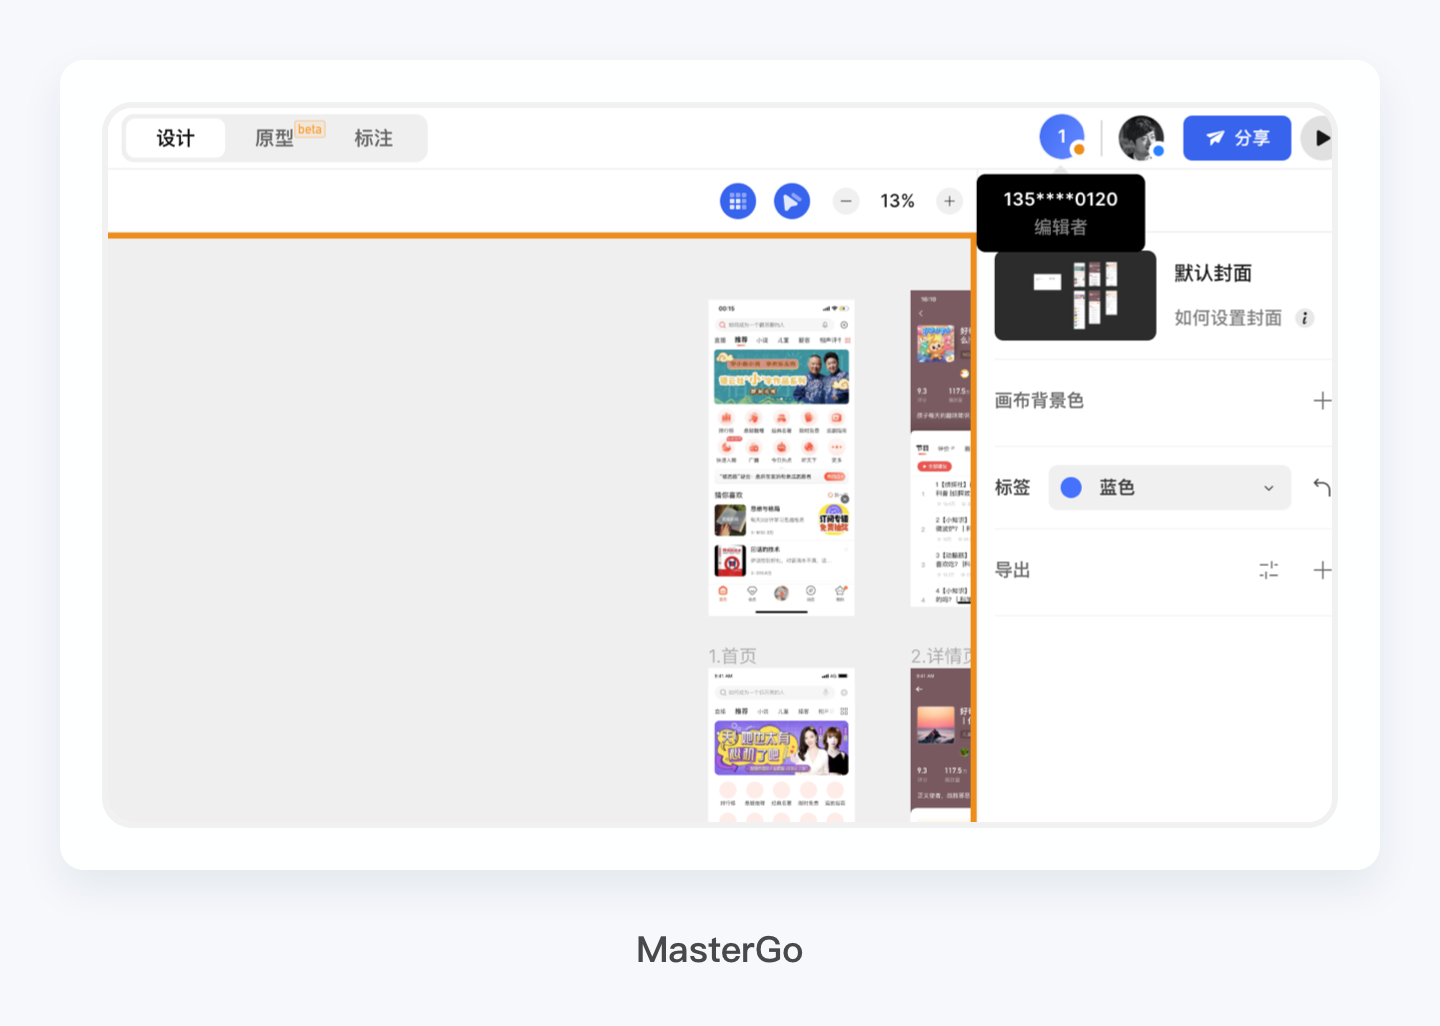Viewport: 1440px width, 1026px height.
Task: Add a new export setting with plus icon
Action: pos(1322,570)
